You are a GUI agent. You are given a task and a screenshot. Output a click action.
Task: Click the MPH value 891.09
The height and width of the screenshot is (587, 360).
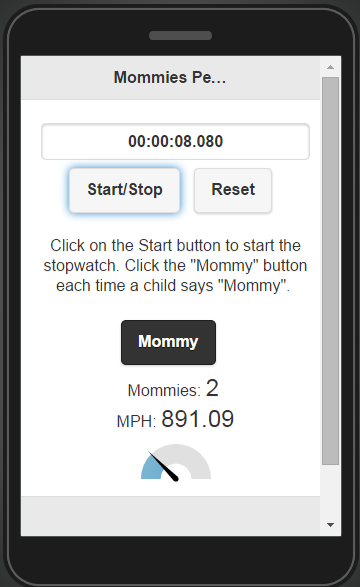point(198,419)
